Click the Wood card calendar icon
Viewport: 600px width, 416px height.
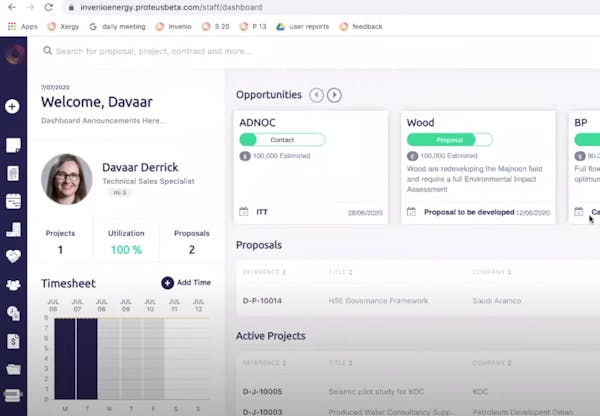tap(411, 211)
